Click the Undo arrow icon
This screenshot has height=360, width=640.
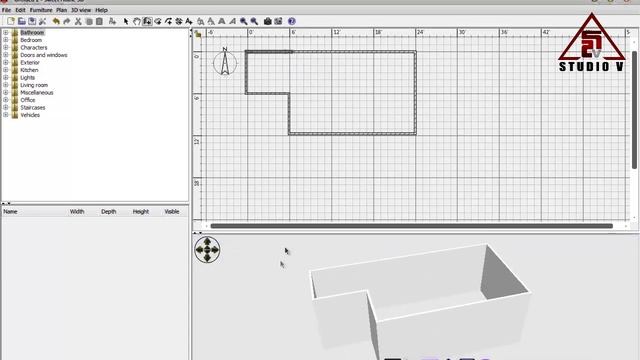coord(56,21)
